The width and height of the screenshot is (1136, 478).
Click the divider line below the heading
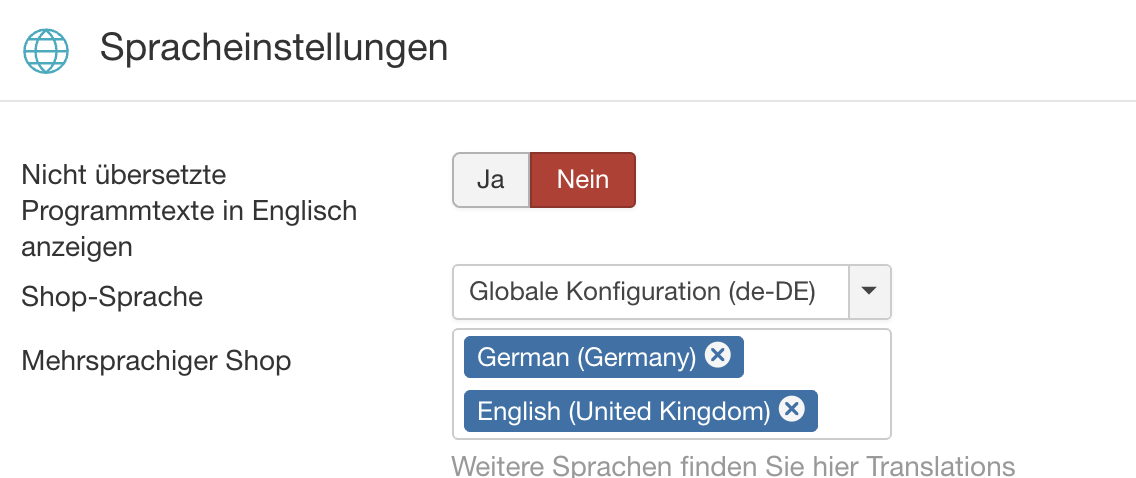pyautogui.click(x=568, y=101)
